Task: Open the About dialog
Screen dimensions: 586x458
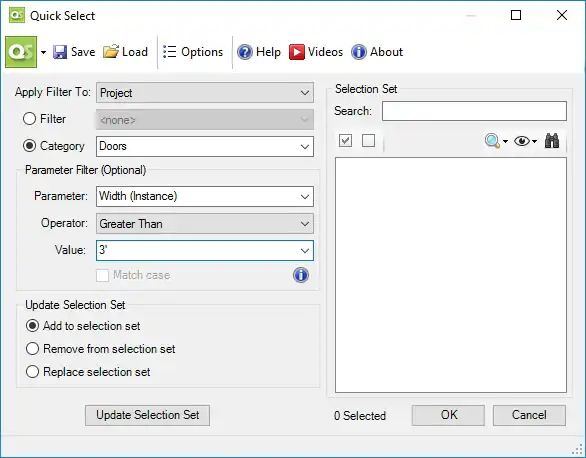Action: click(377, 52)
